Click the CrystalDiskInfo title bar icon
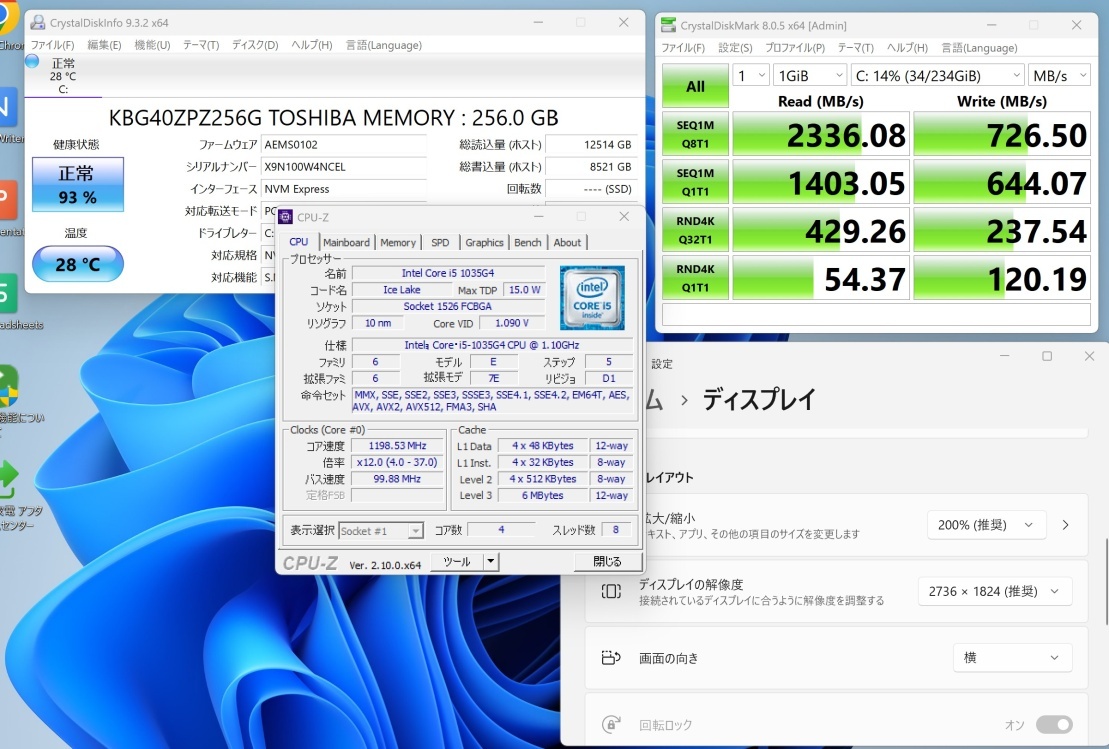1109x749 pixels. pos(37,23)
